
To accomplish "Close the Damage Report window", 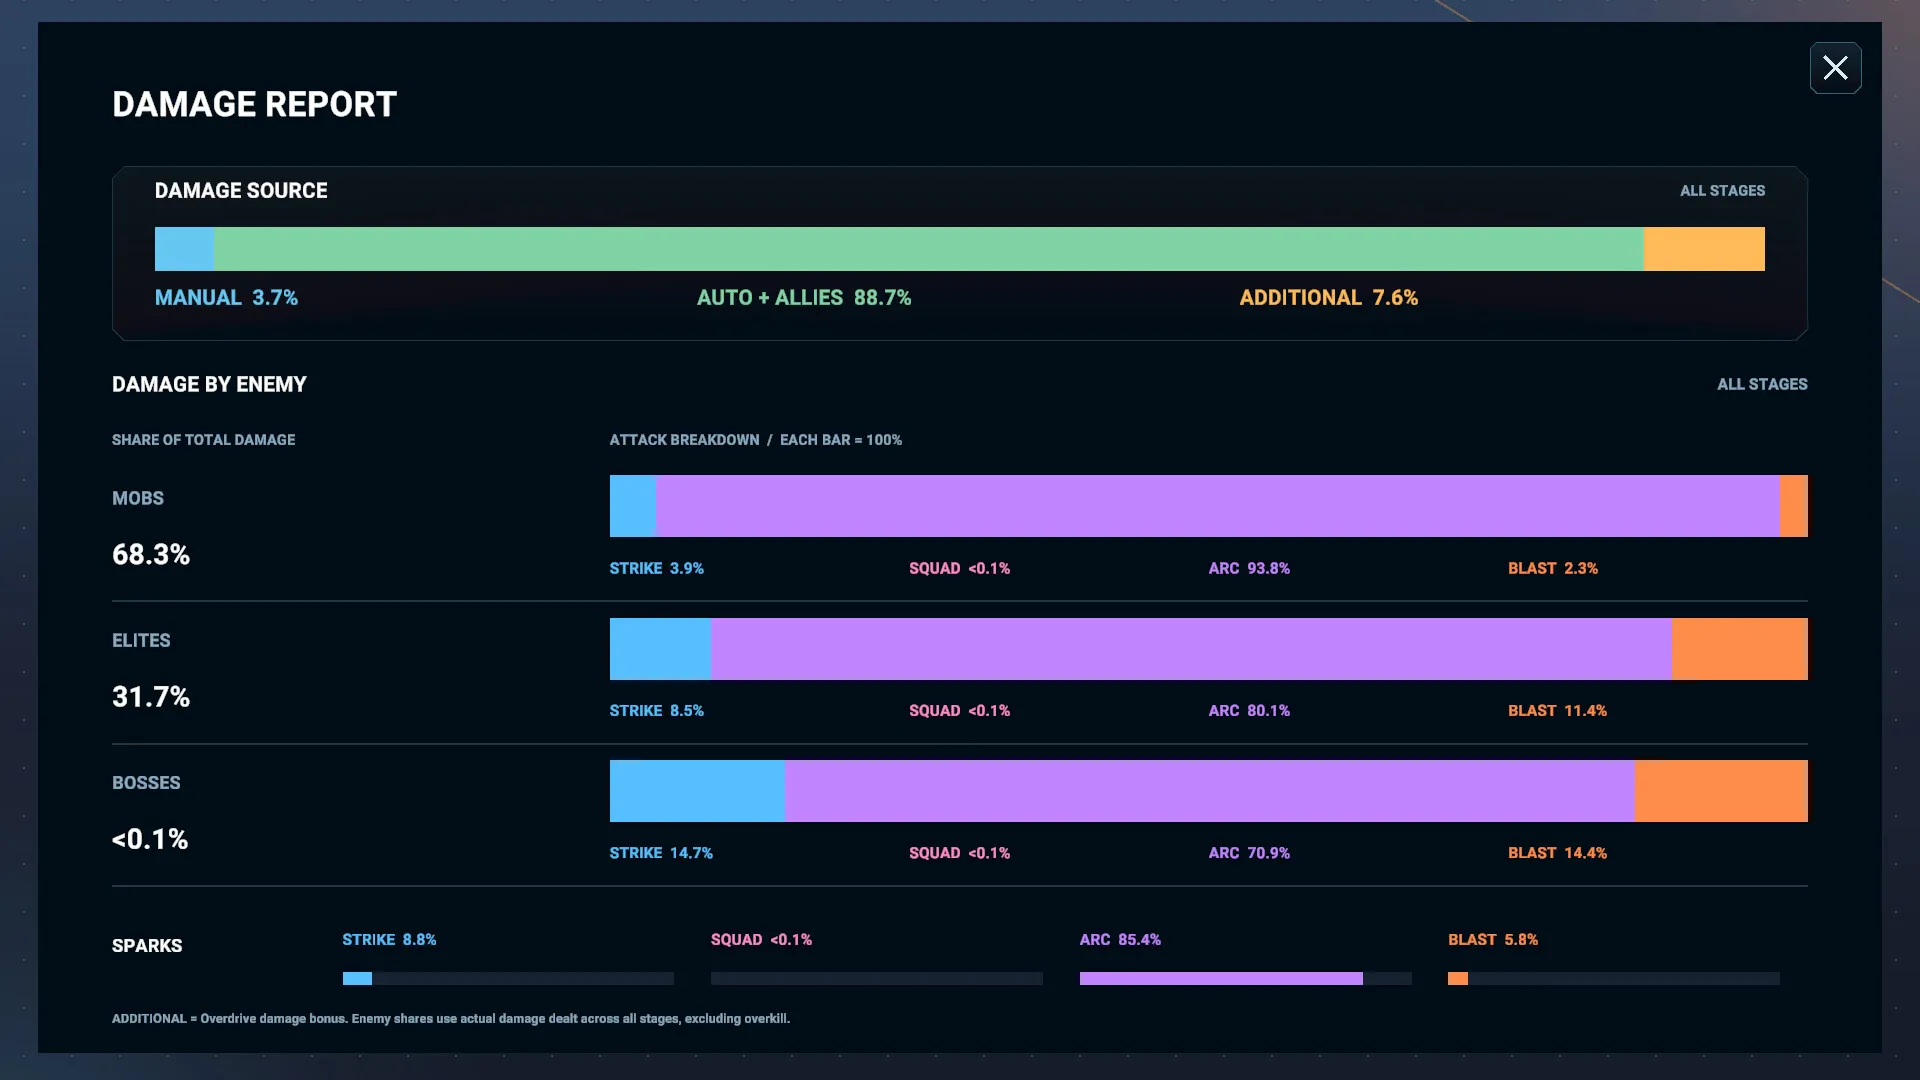I will point(1835,68).
